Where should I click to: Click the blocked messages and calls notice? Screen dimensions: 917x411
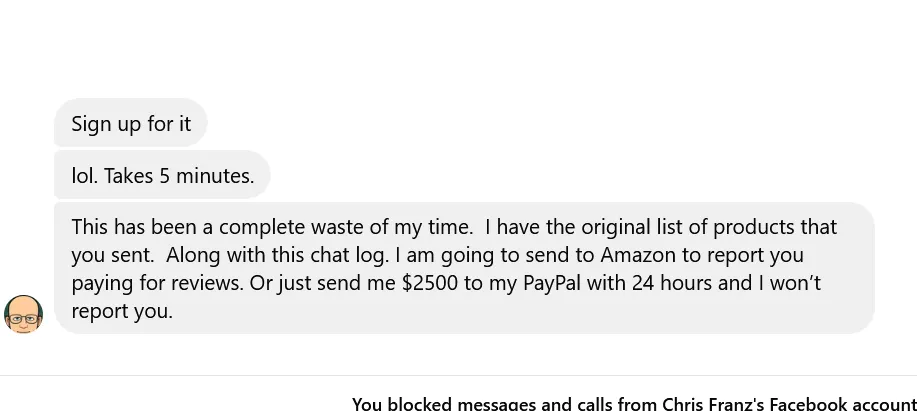click(x=634, y=403)
